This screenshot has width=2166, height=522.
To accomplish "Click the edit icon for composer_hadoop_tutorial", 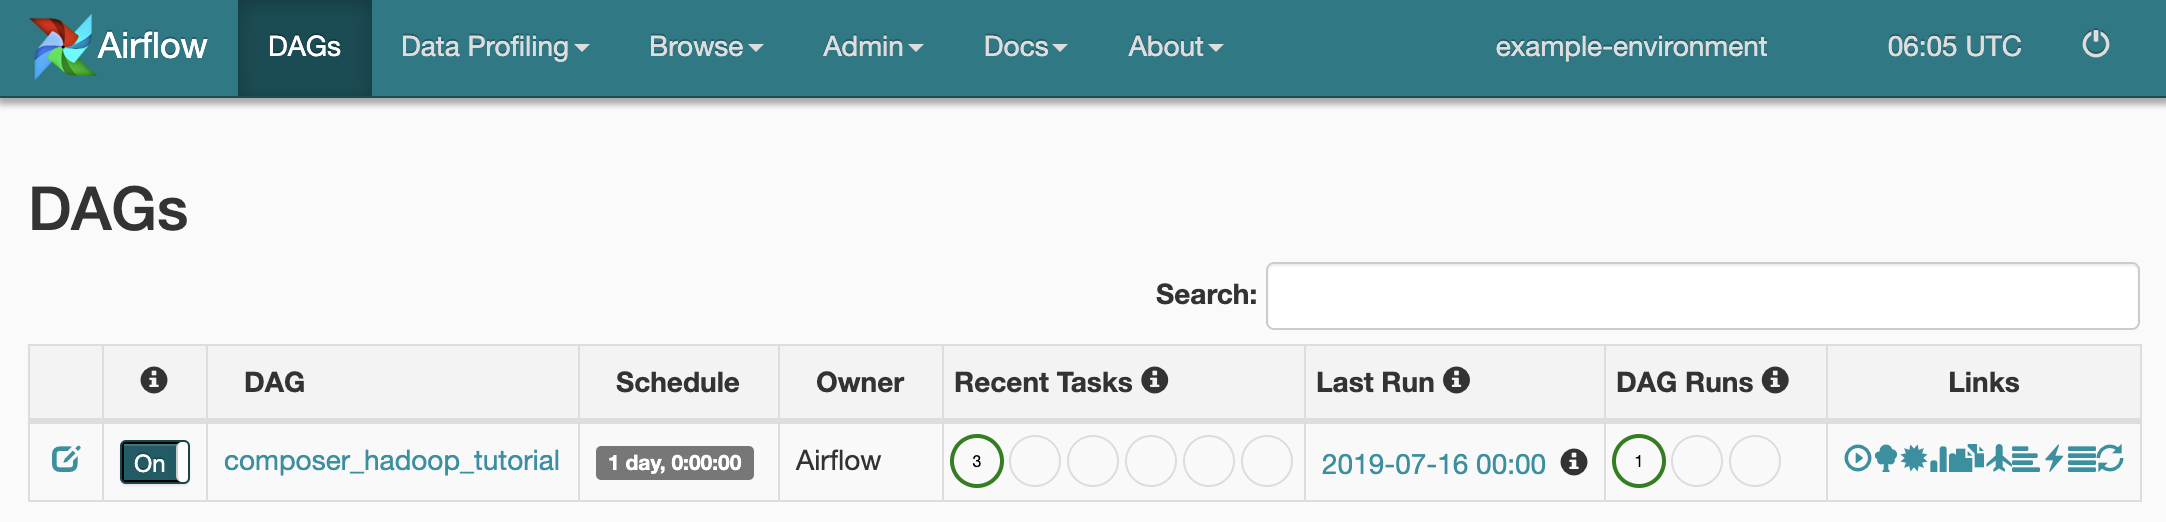I will [x=66, y=459].
